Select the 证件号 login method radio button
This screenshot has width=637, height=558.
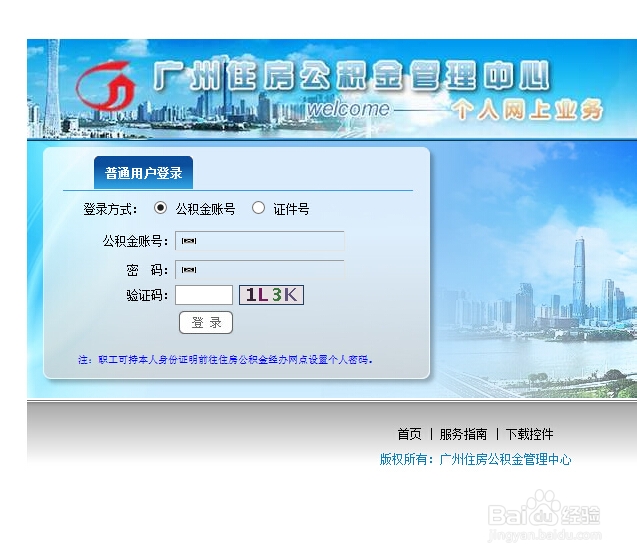258,208
